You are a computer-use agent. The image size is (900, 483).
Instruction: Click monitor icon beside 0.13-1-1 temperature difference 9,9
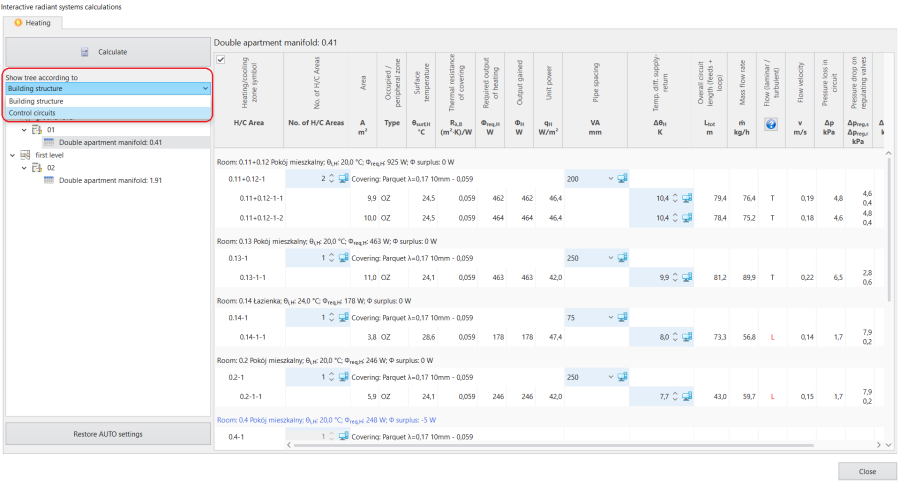(x=686, y=277)
